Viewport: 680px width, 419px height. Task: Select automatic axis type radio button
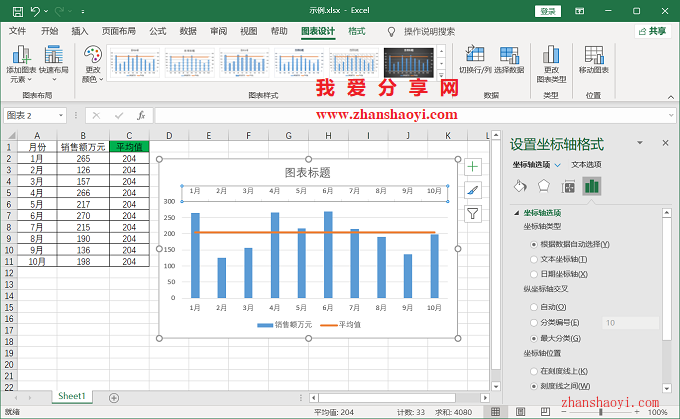[534, 245]
